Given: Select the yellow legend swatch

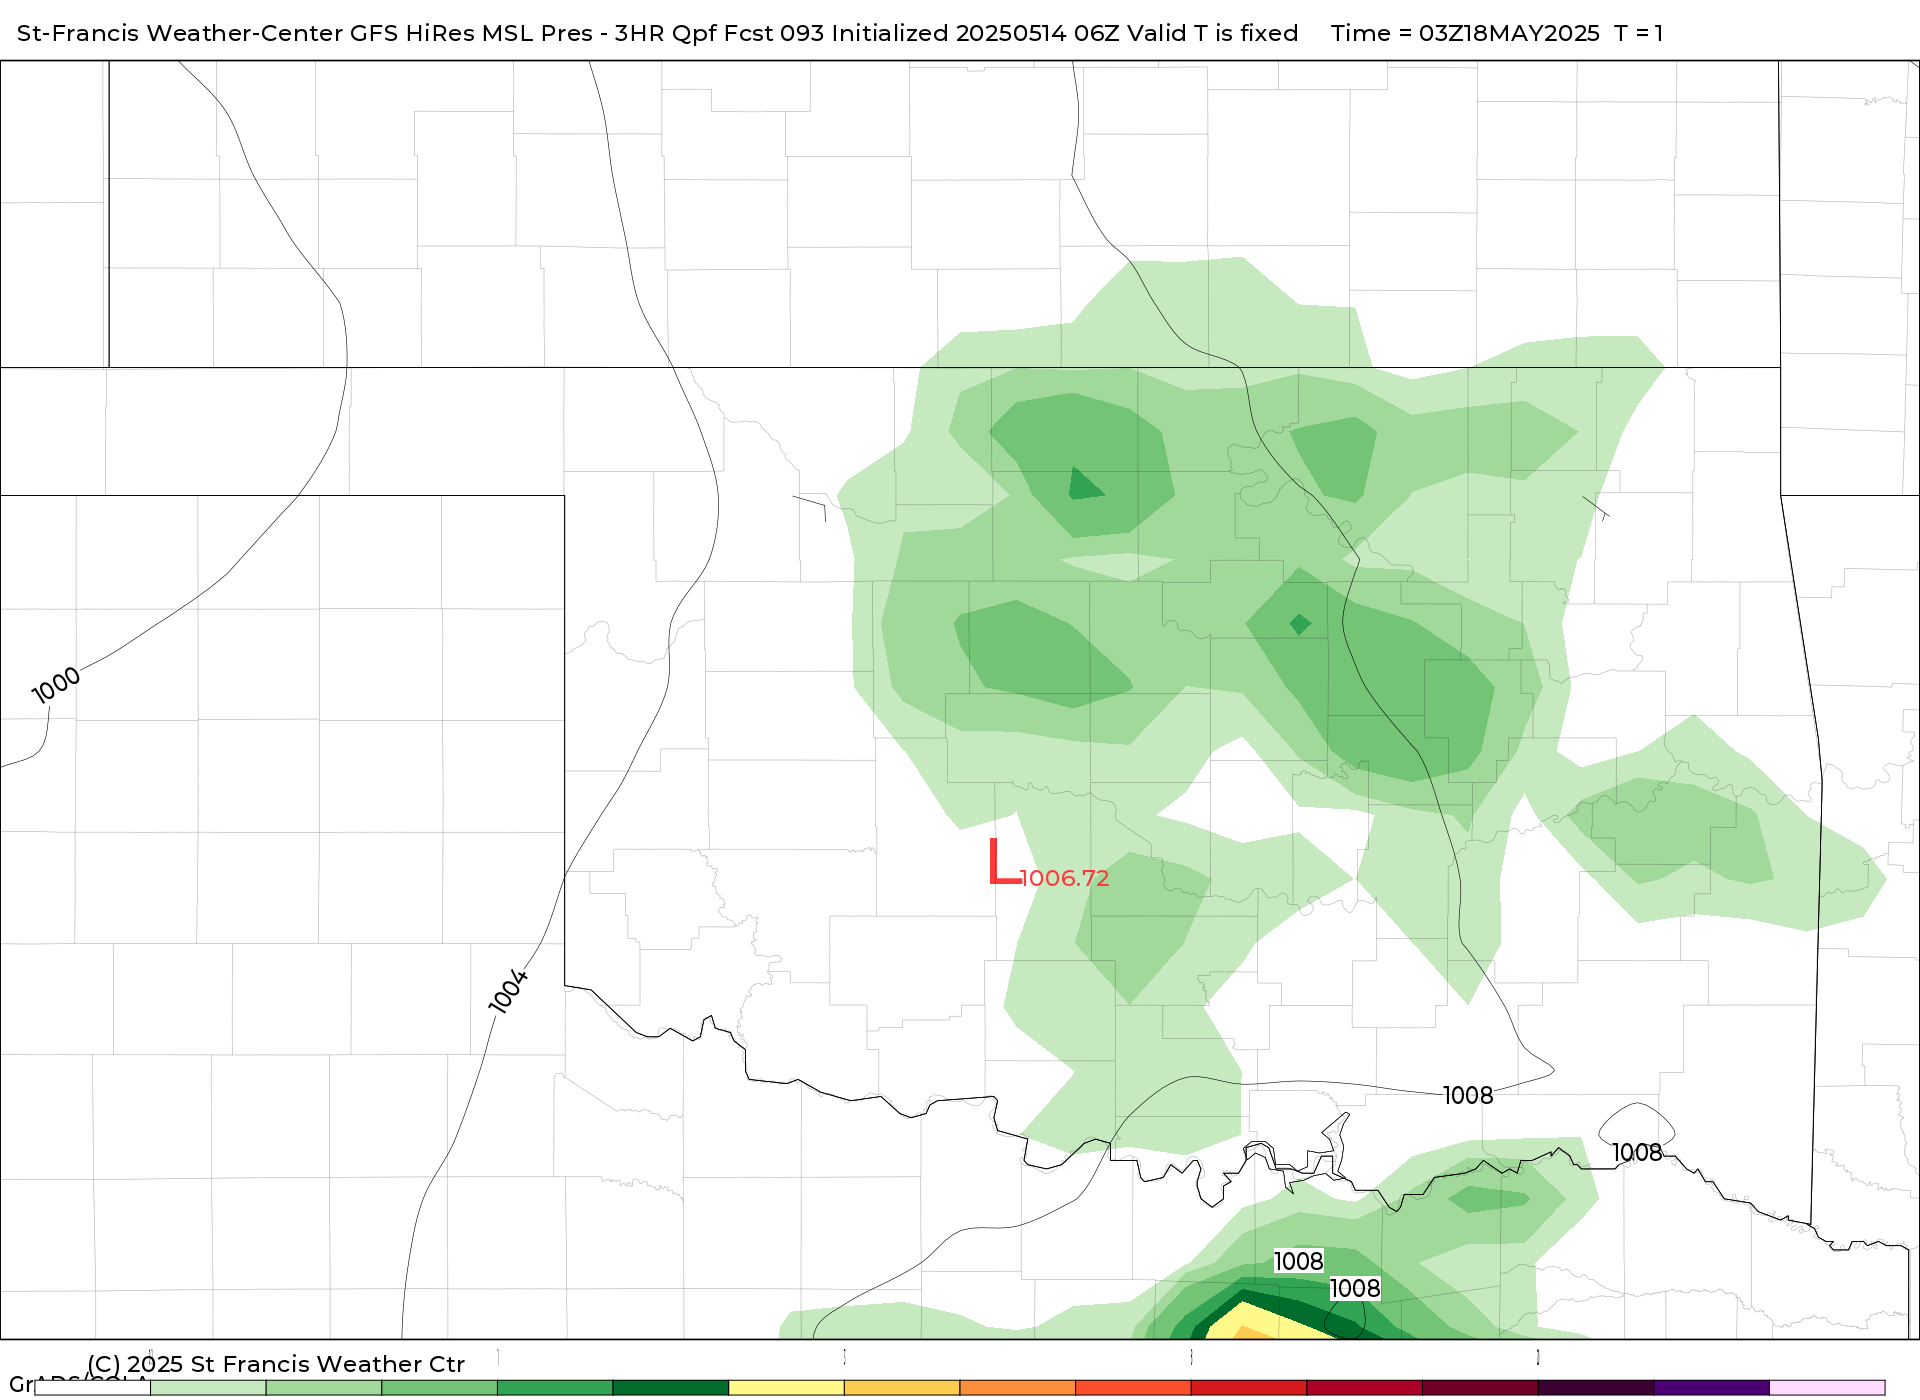Looking at the screenshot, I should coord(786,1388).
